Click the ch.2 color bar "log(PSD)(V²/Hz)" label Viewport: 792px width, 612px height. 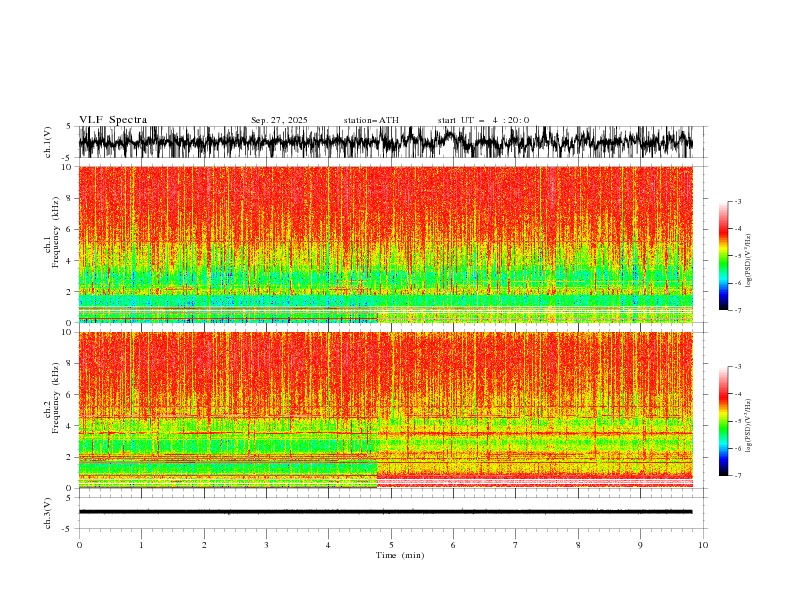click(x=748, y=426)
